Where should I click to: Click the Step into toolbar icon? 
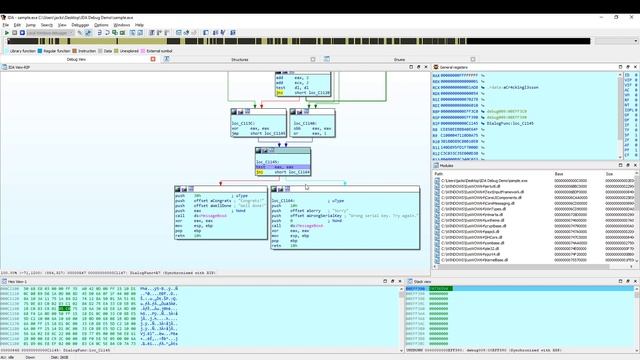click(99, 33)
